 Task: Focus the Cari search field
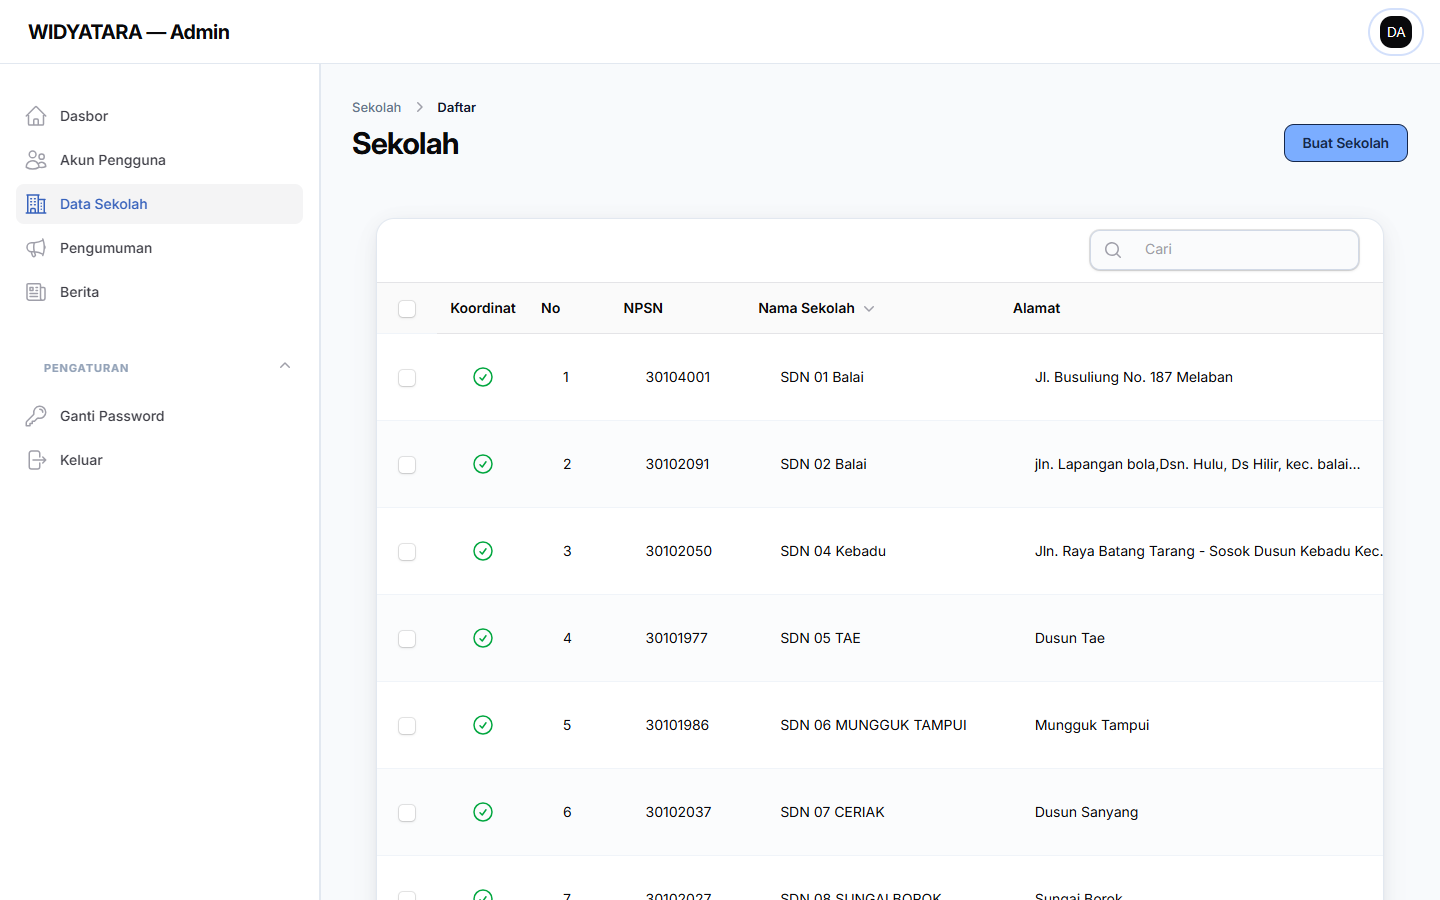(x=1224, y=250)
